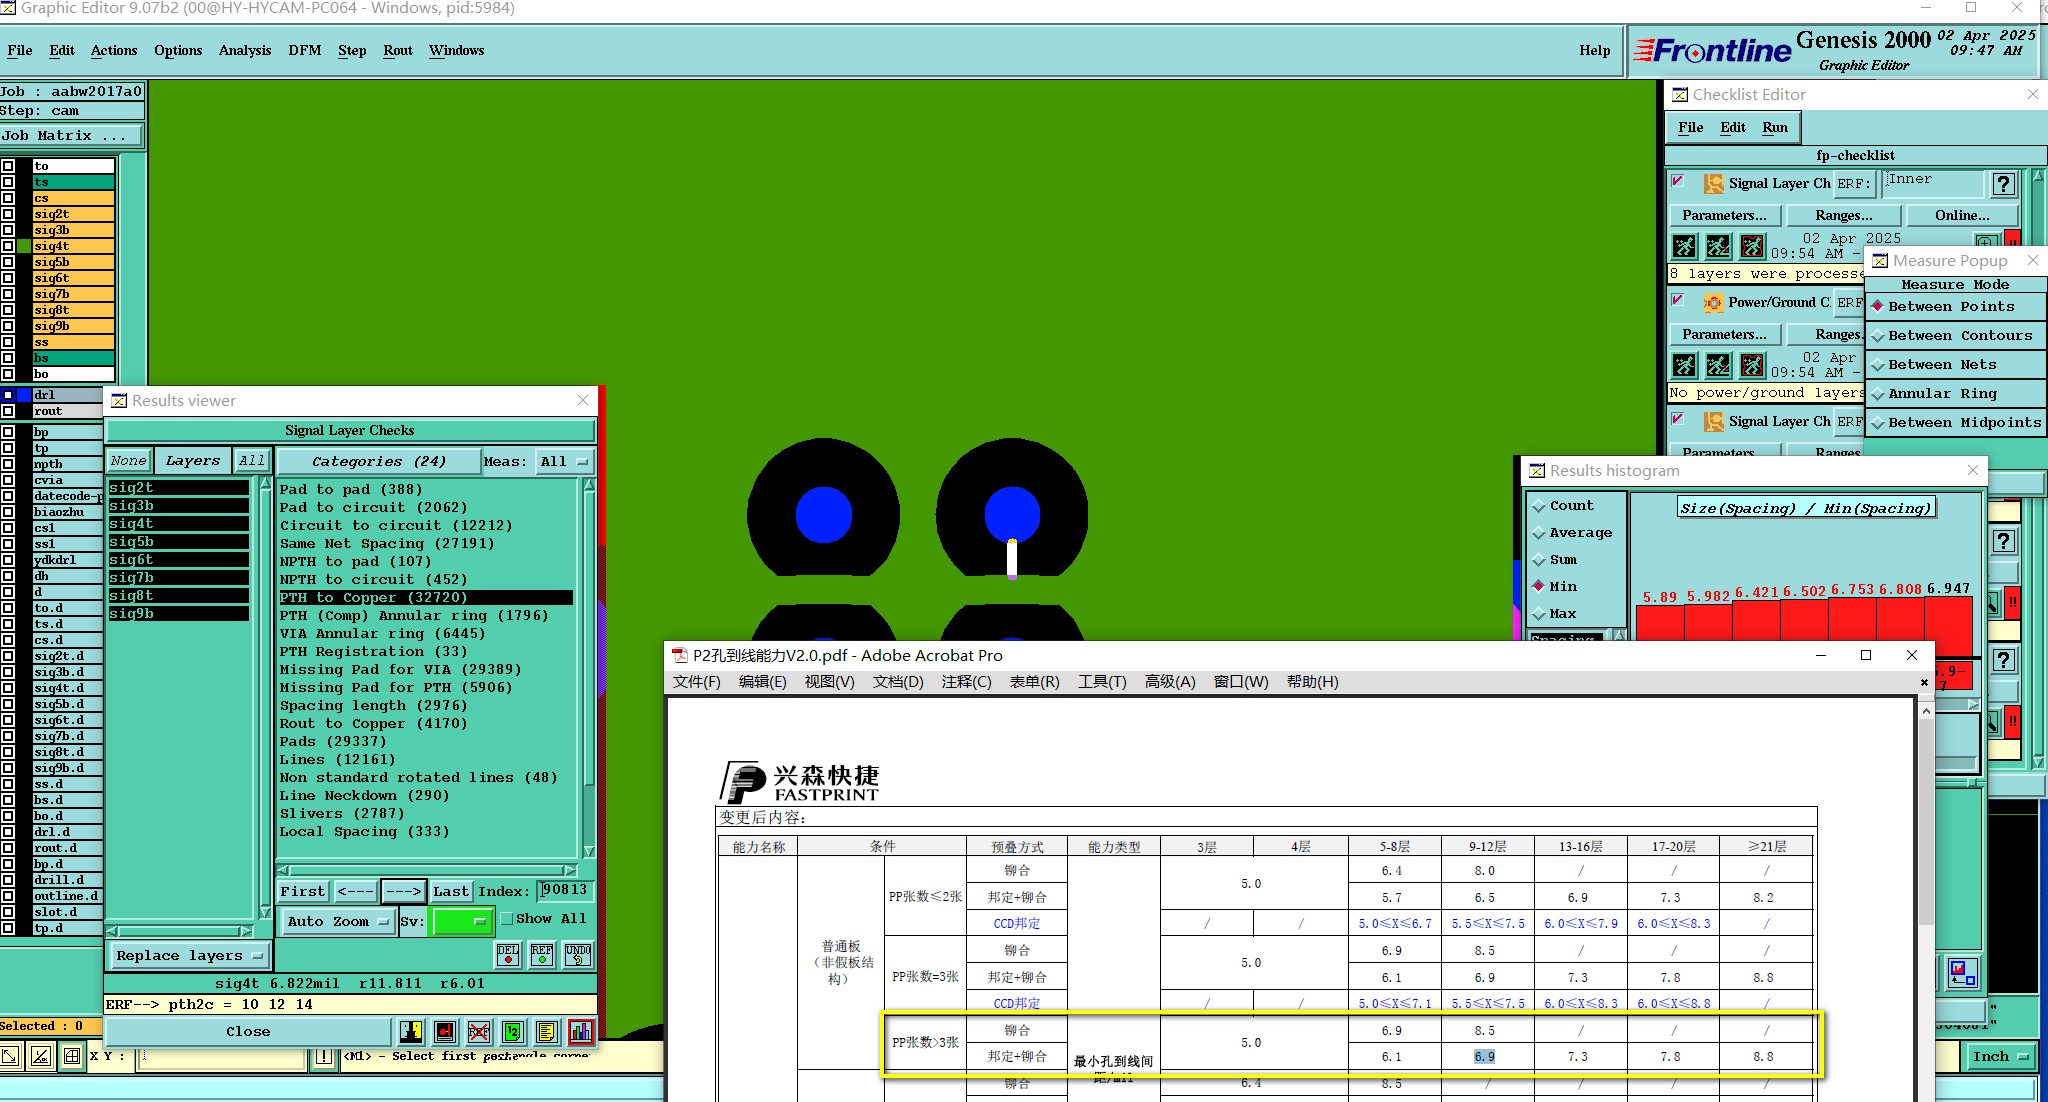Click the Online... button
Screen dimensions: 2048x1102
(x=1962, y=215)
